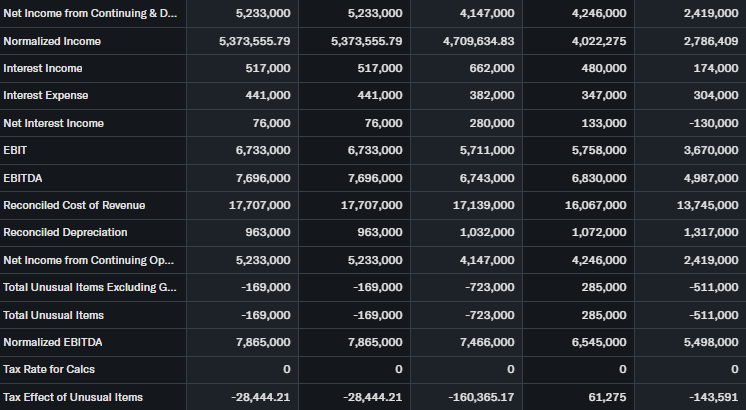The height and width of the screenshot is (410, 746).
Task: Select the Net Interest Income row label
Action: [54, 123]
